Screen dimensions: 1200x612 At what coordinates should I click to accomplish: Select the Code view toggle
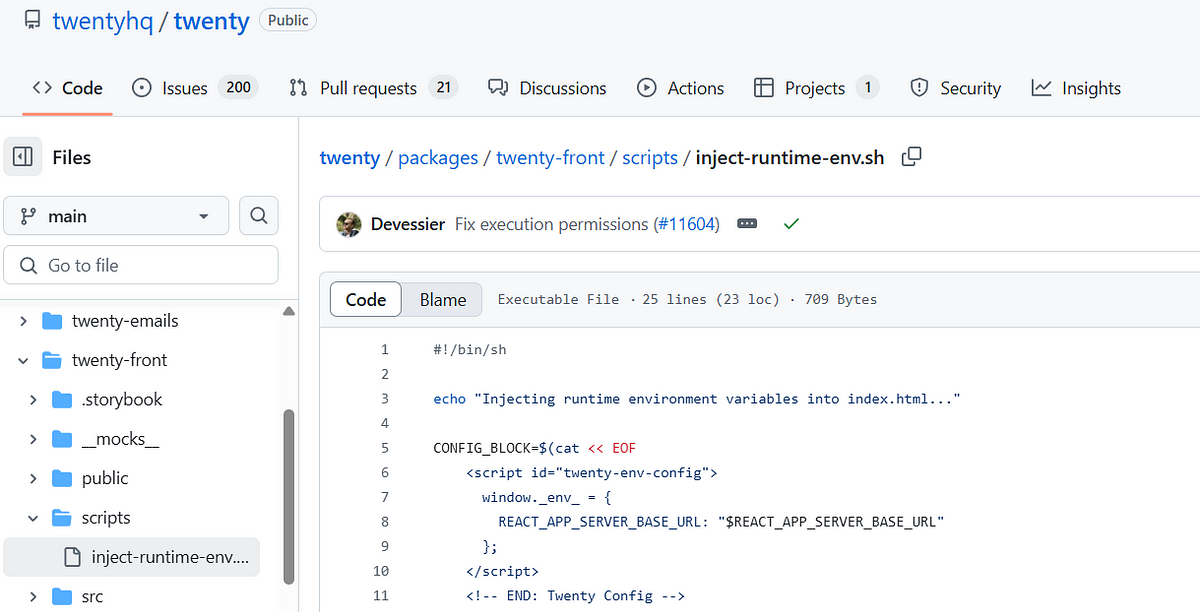click(x=366, y=299)
